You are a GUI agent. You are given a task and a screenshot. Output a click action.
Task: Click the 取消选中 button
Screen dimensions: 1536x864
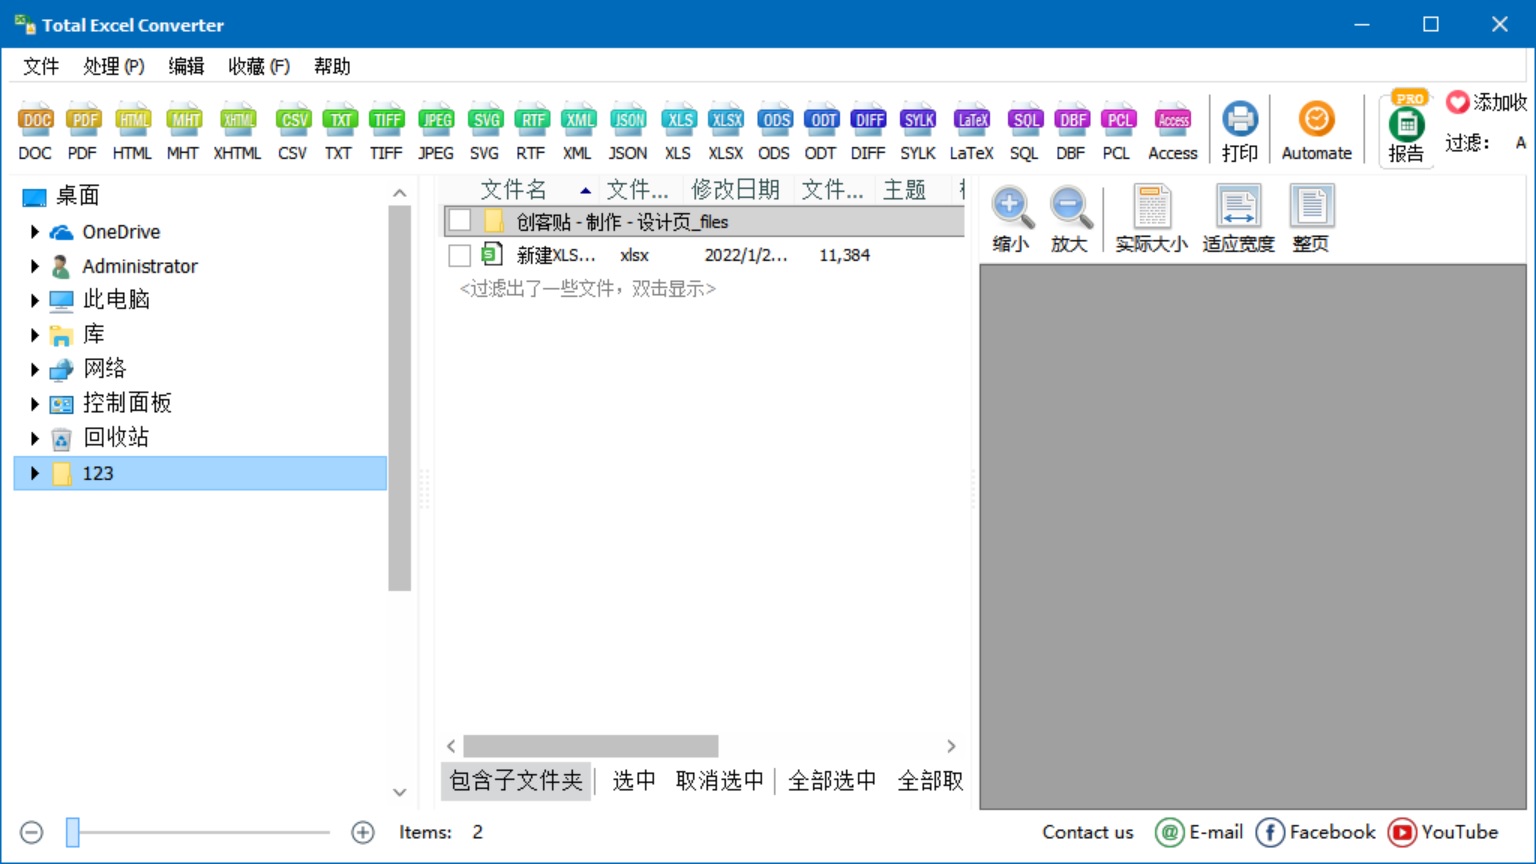pyautogui.click(x=720, y=781)
